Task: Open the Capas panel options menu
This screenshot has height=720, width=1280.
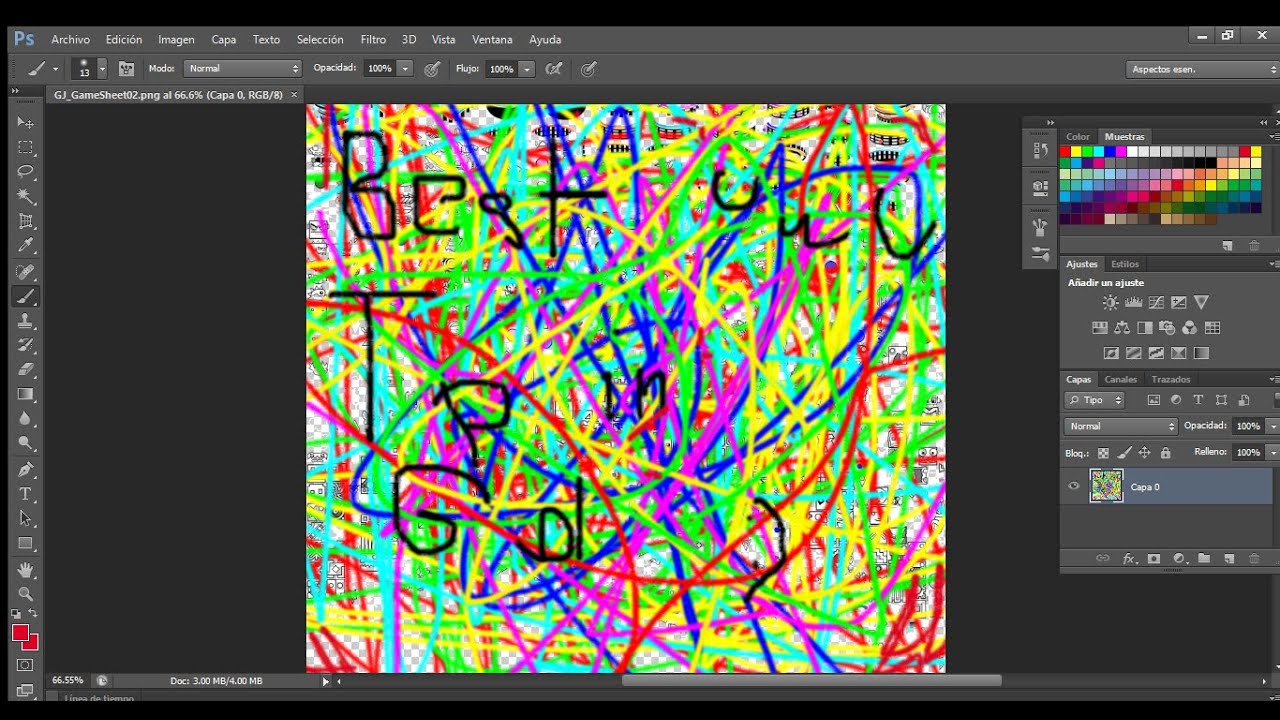Action: click(1273, 379)
